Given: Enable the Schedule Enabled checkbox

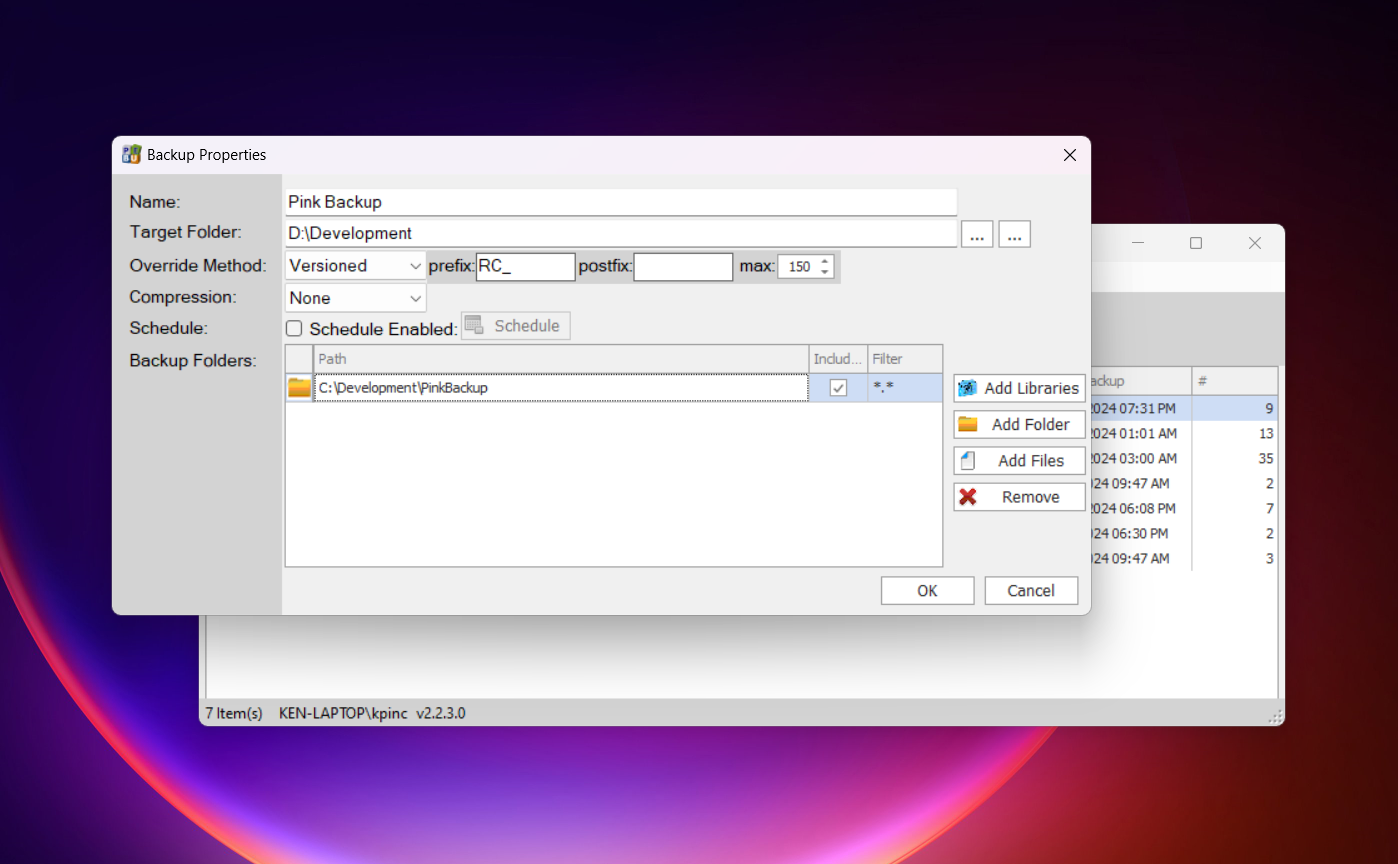Looking at the screenshot, I should [294, 328].
